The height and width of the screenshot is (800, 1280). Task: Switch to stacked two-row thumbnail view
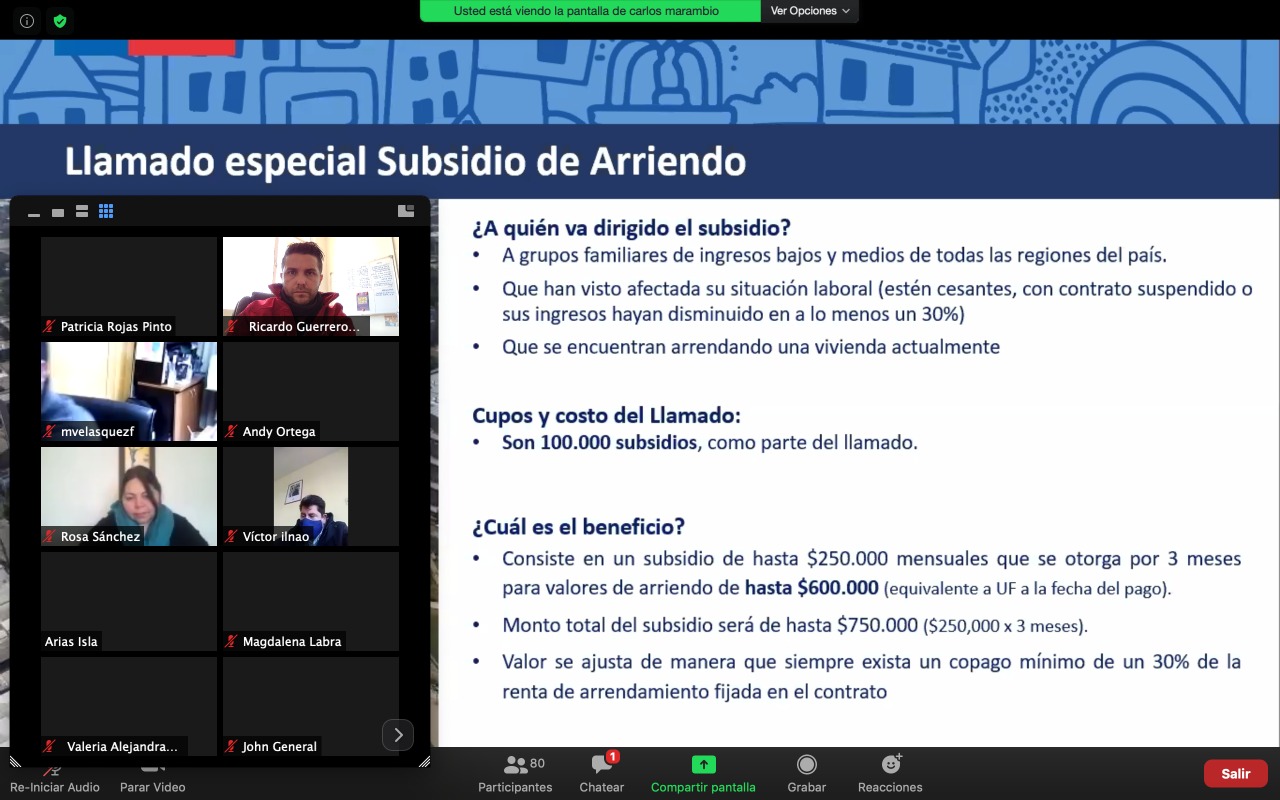click(82, 211)
